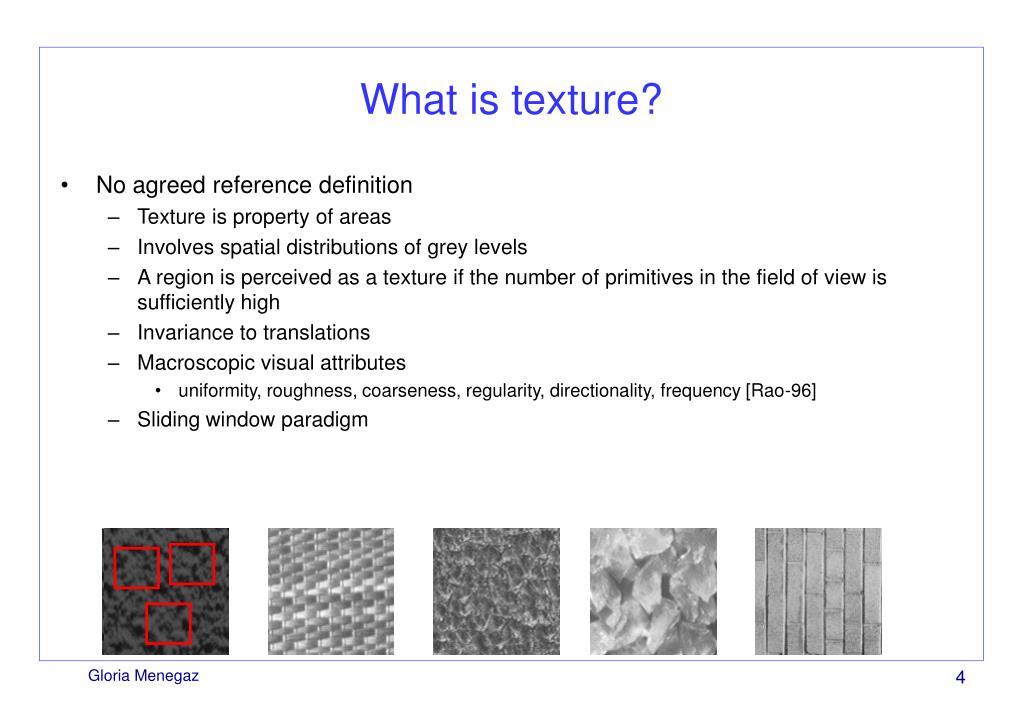Viewport: 1023px width, 708px height.
Task: Select the crumpled rock-like texture image
Action: pos(653,591)
